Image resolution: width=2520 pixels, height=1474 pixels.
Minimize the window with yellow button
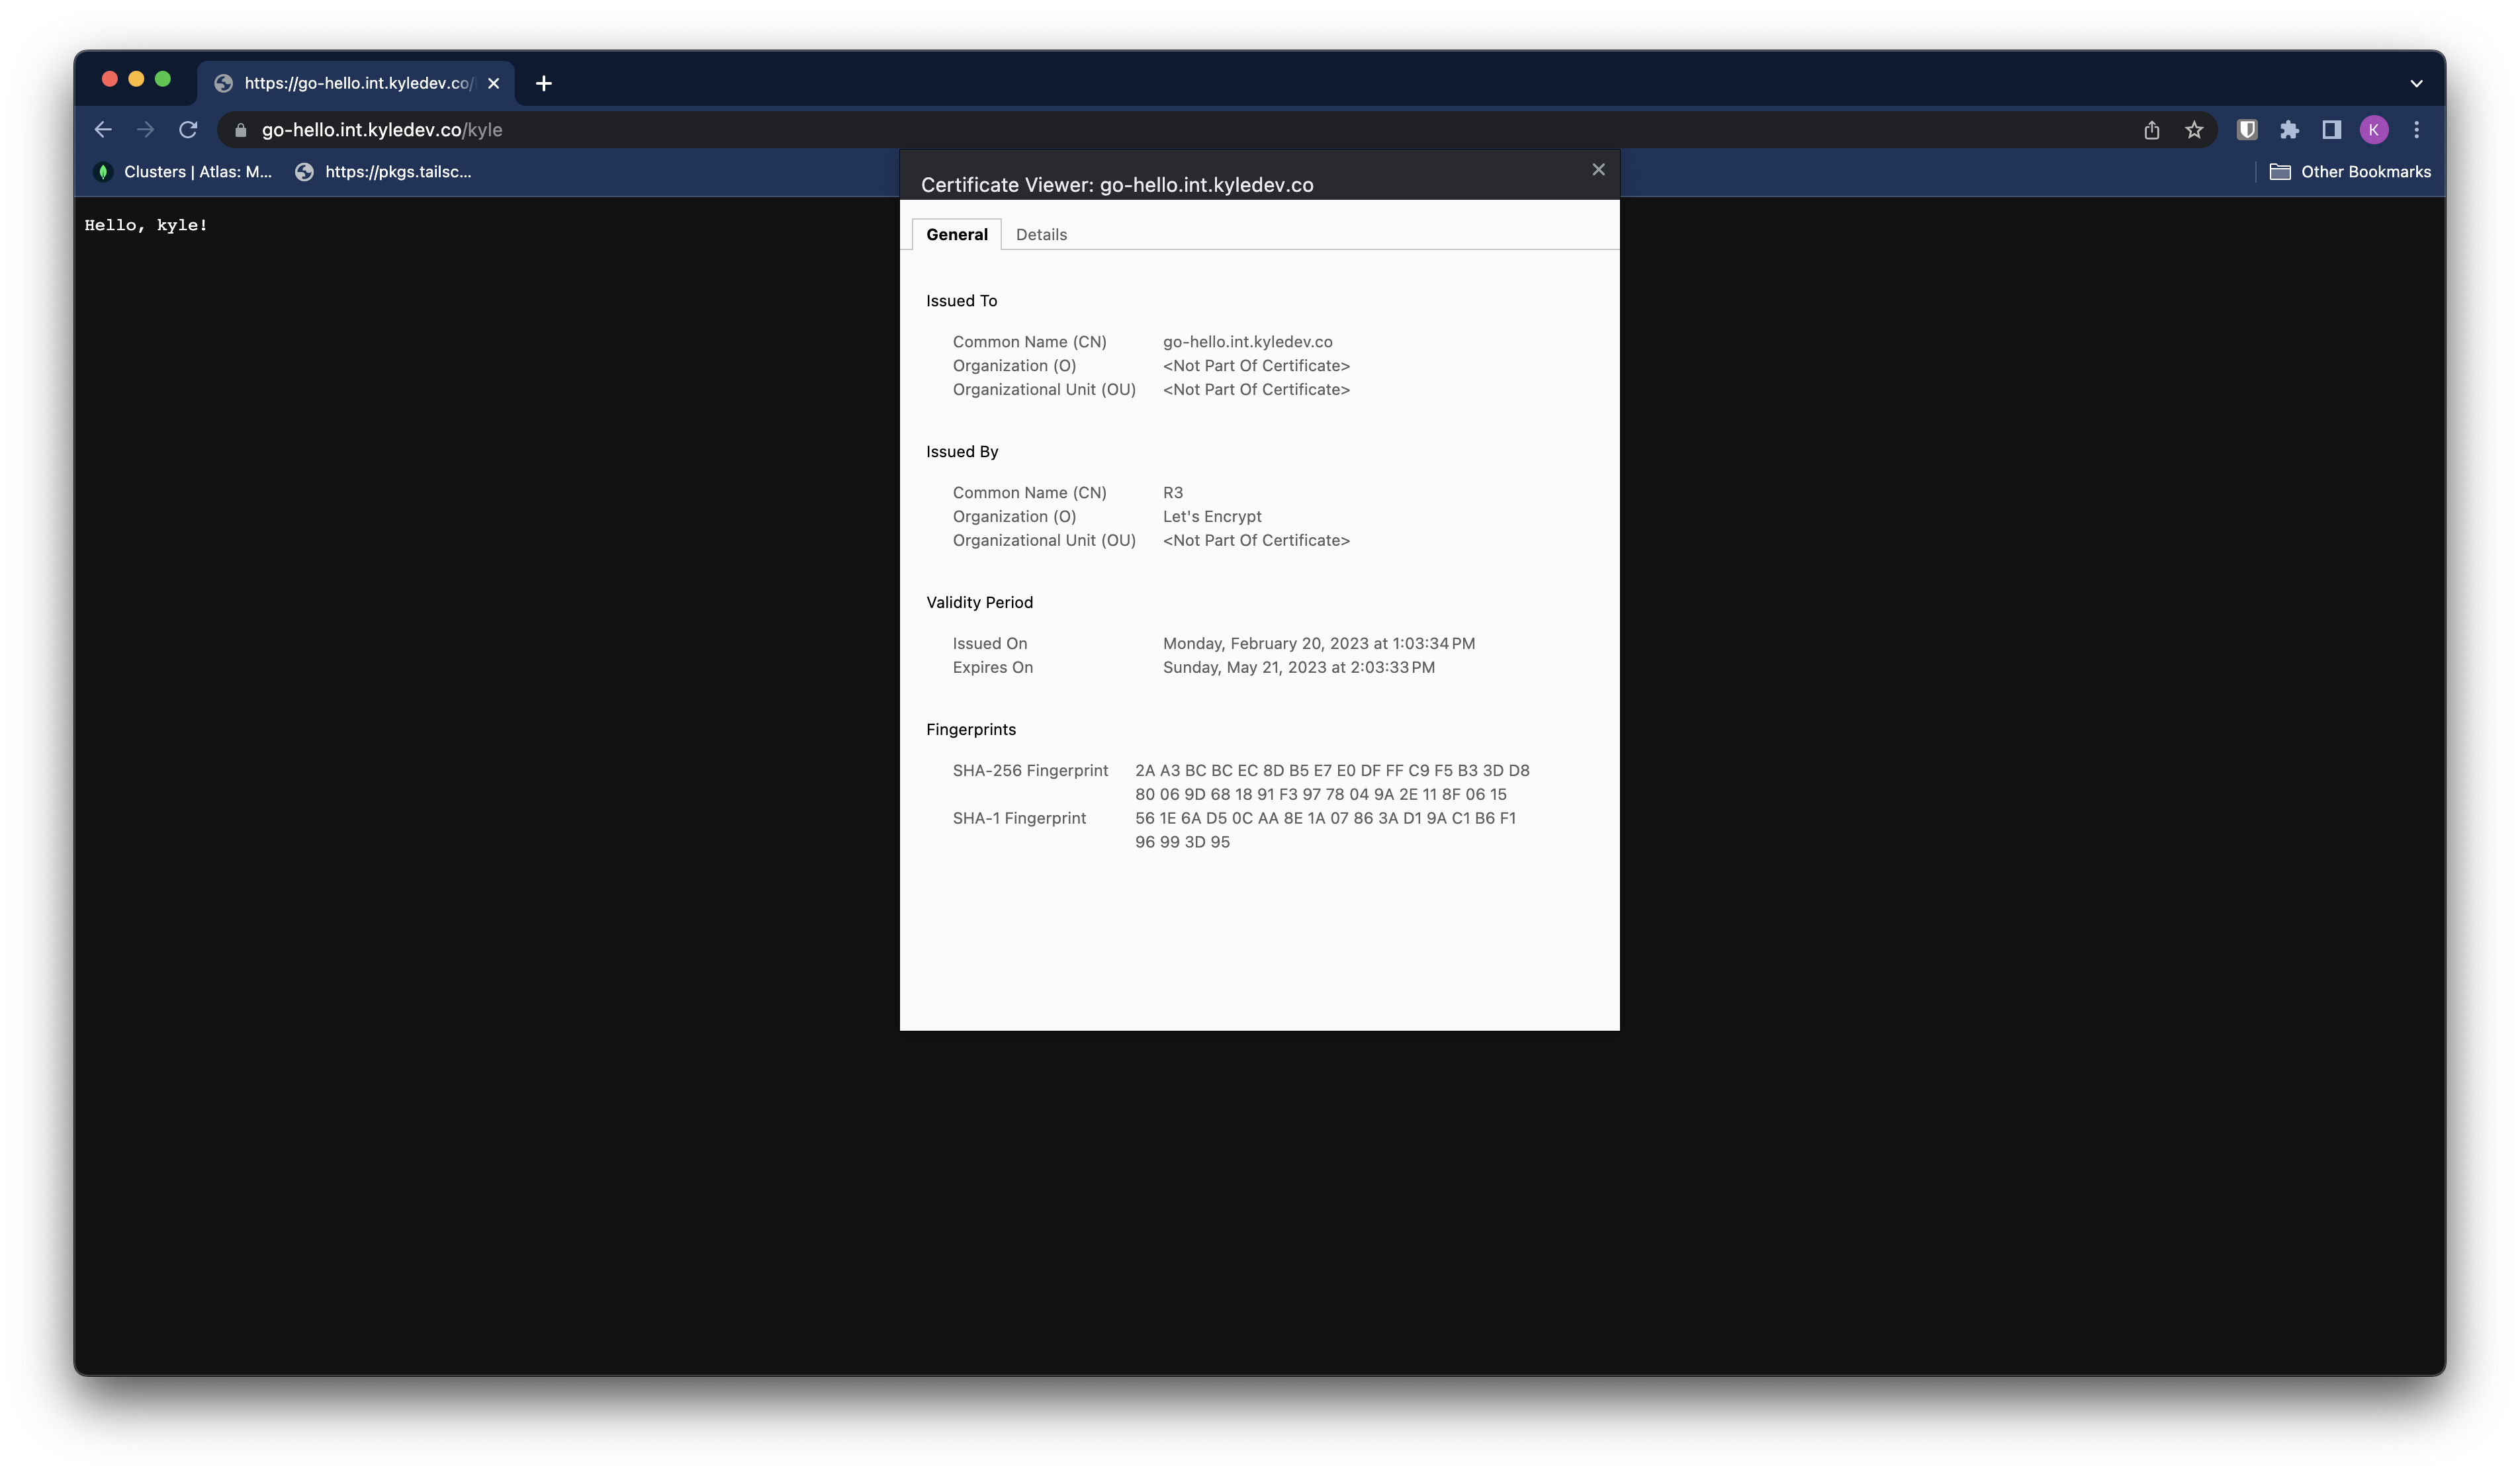tap(136, 79)
